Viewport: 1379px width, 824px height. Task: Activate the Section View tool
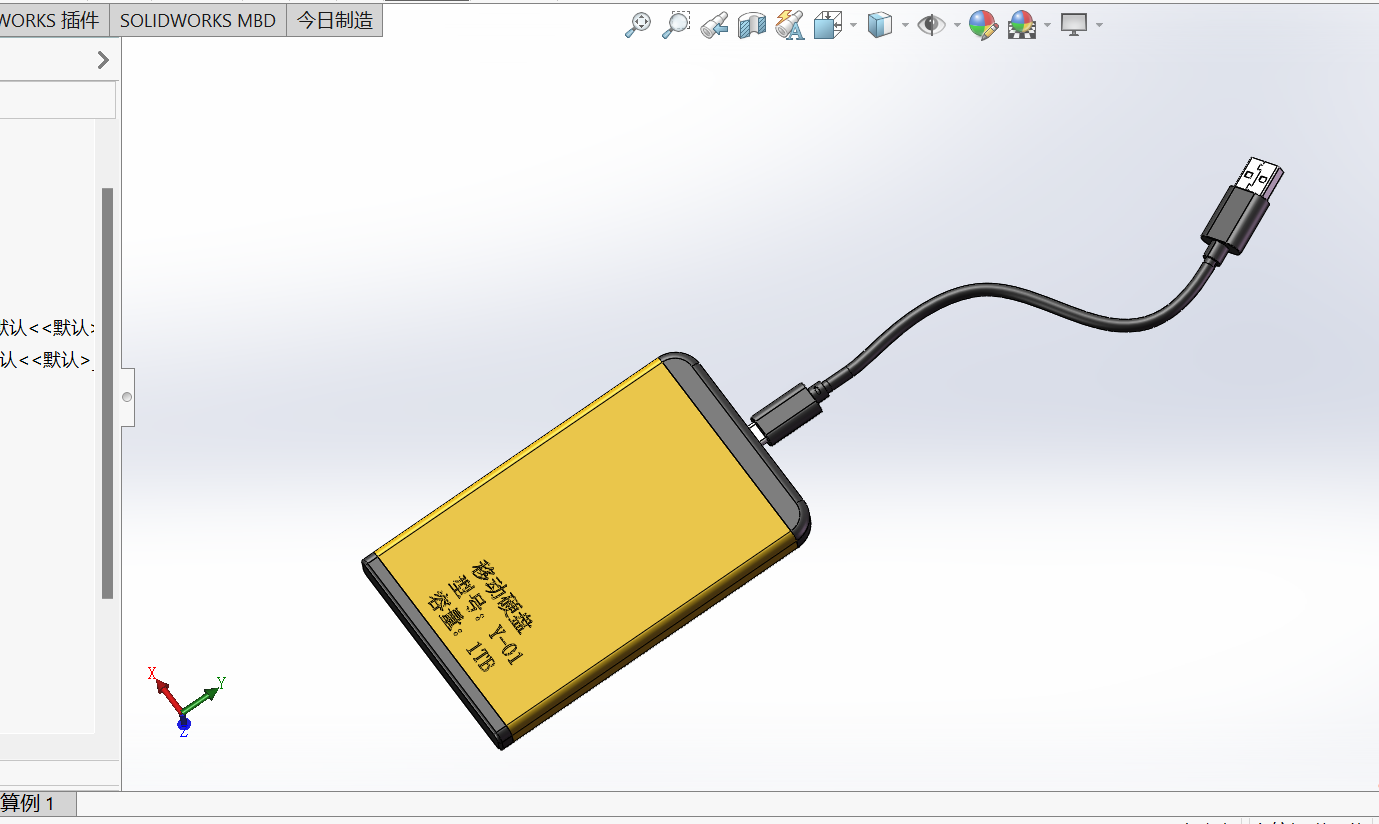[x=751, y=25]
